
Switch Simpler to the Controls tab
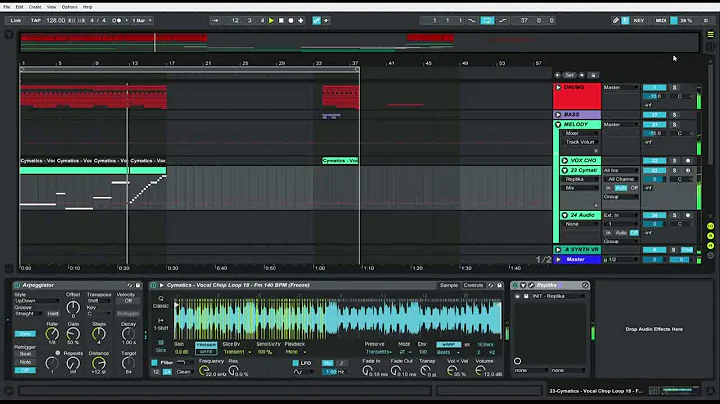(x=473, y=286)
